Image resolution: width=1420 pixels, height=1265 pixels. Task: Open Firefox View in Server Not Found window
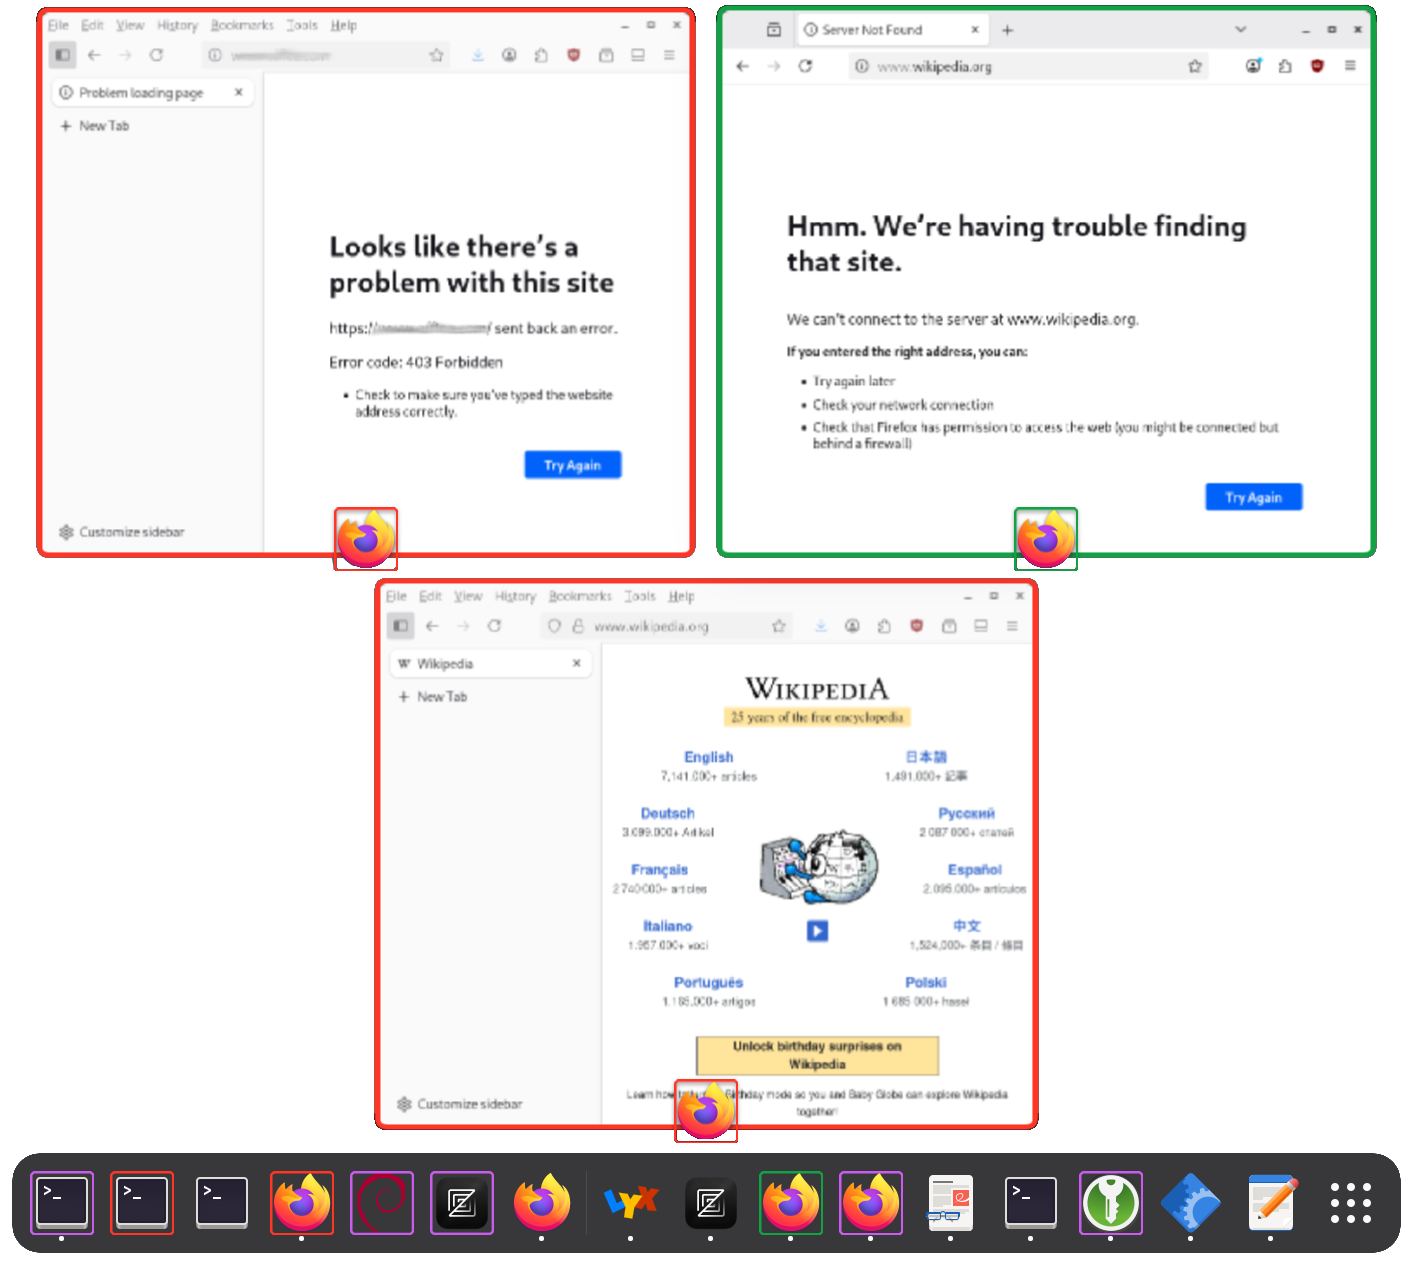click(x=774, y=30)
